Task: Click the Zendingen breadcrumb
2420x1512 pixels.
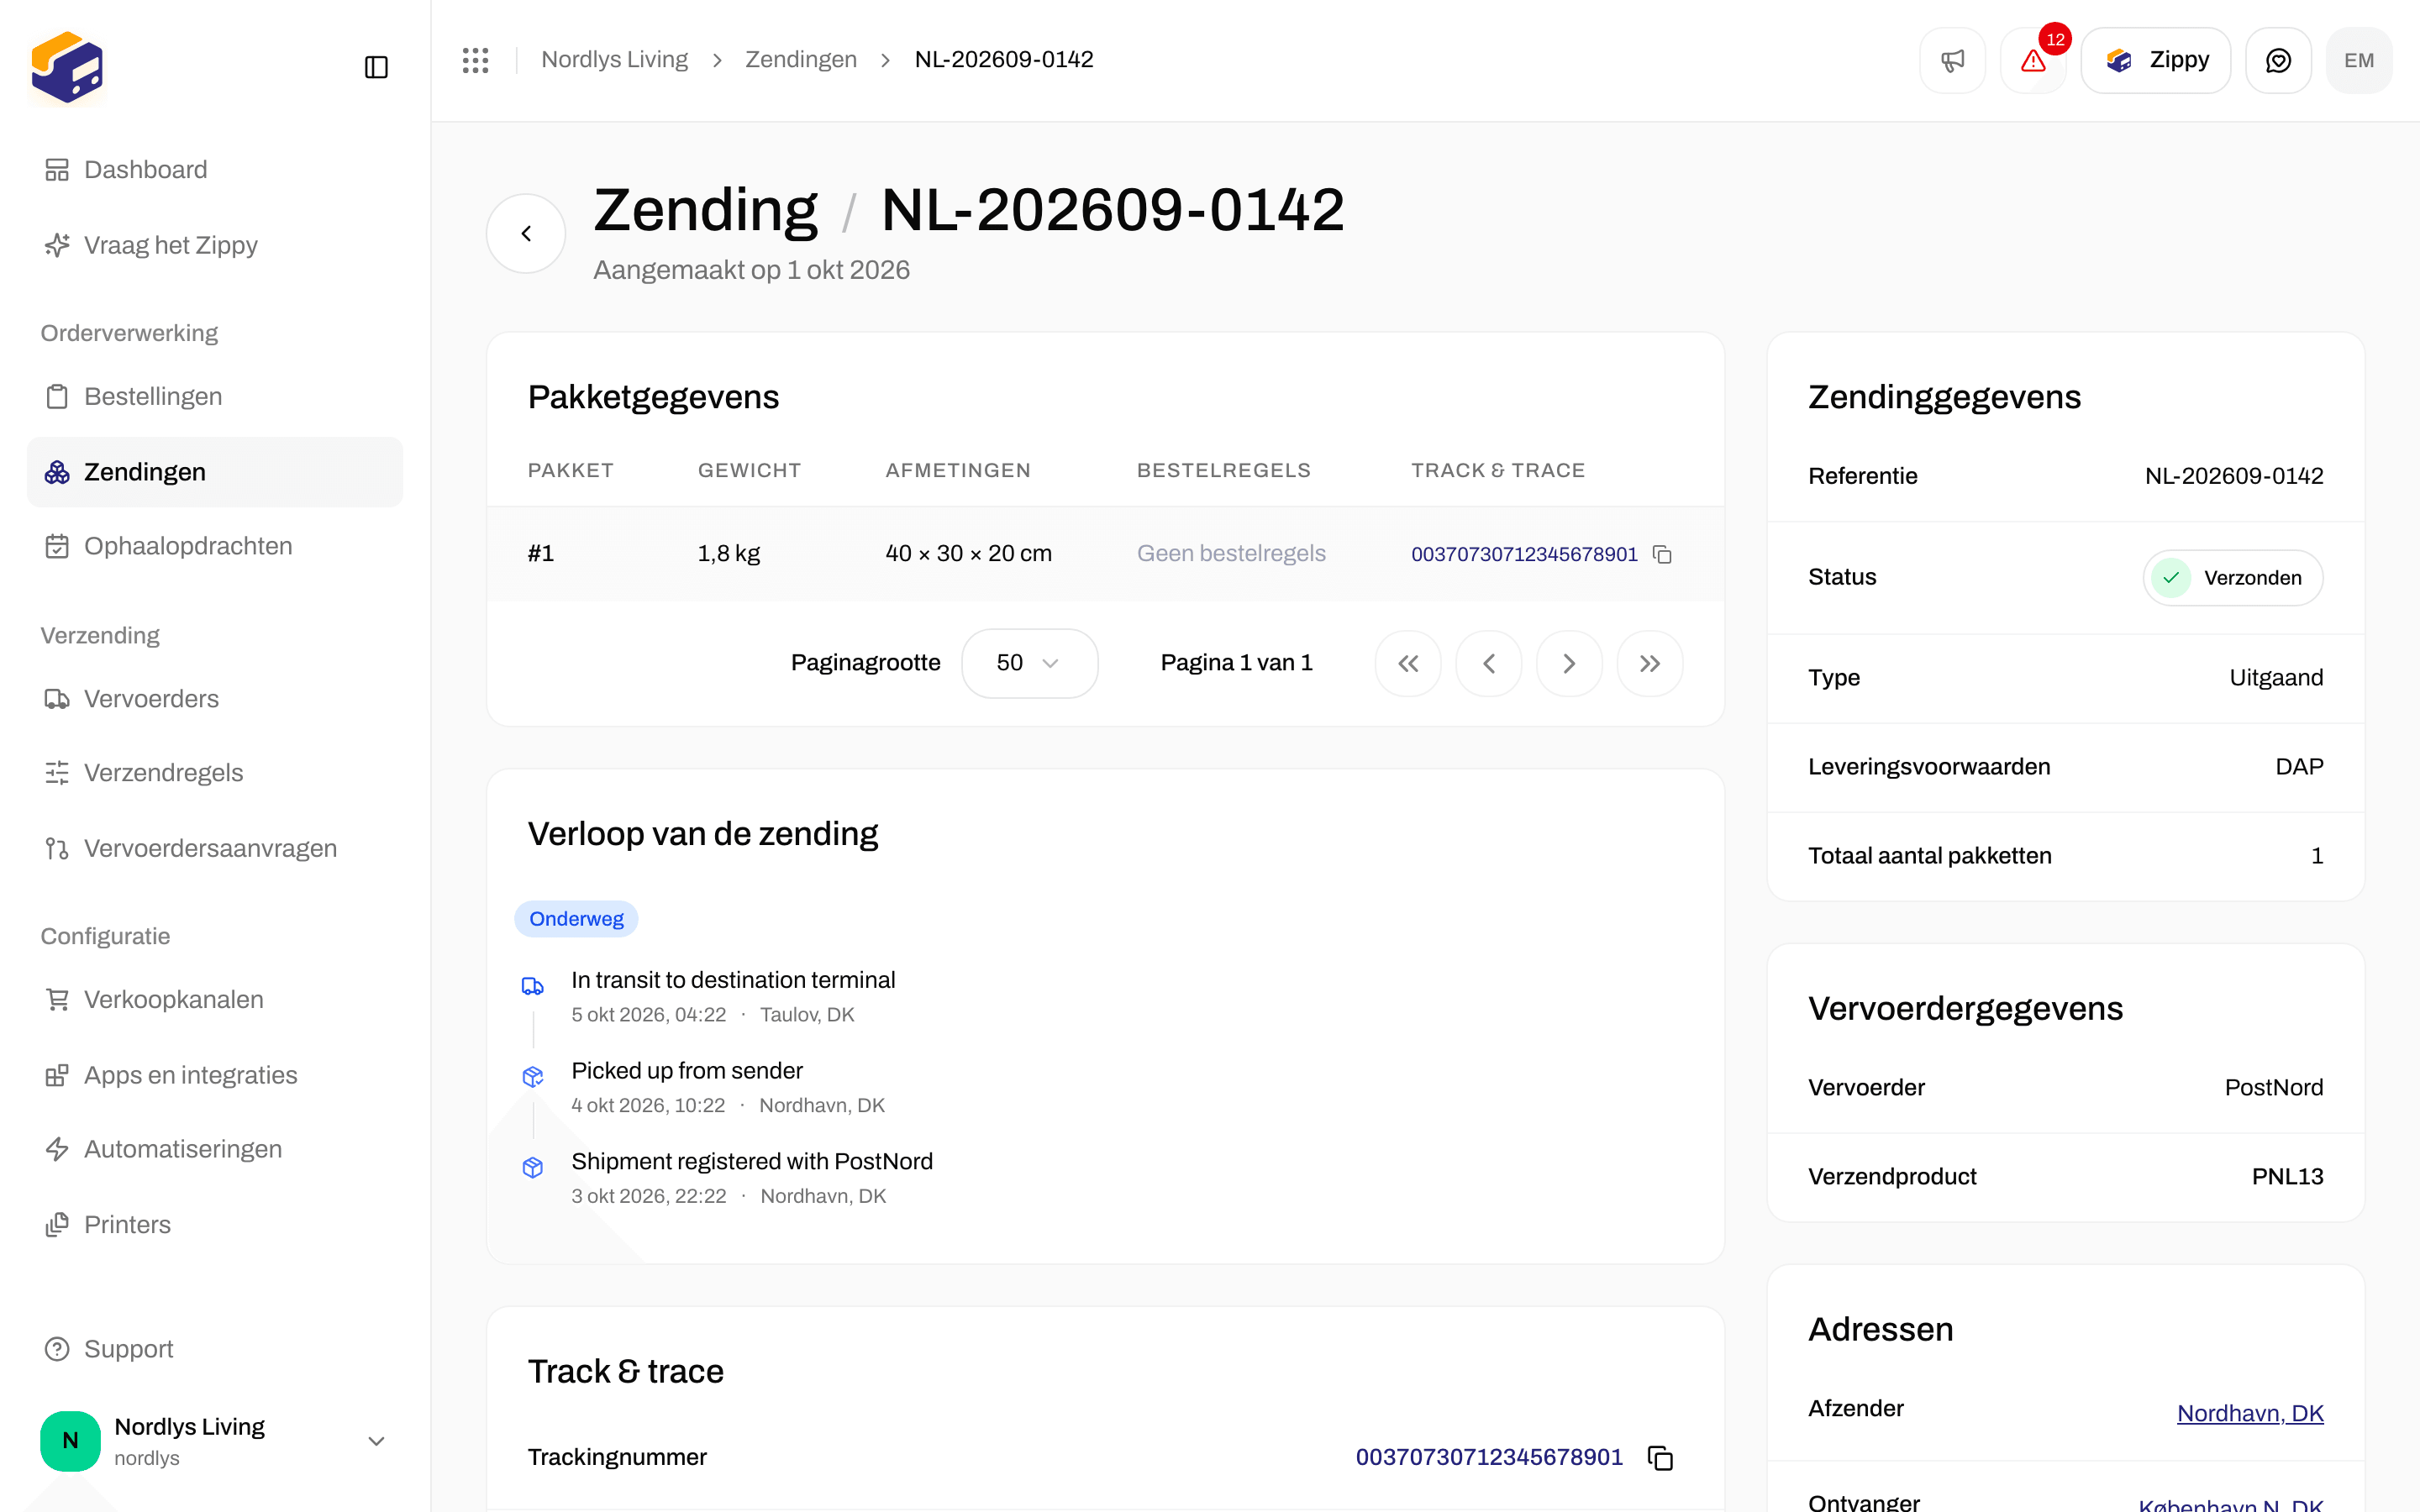Action: [x=801, y=60]
